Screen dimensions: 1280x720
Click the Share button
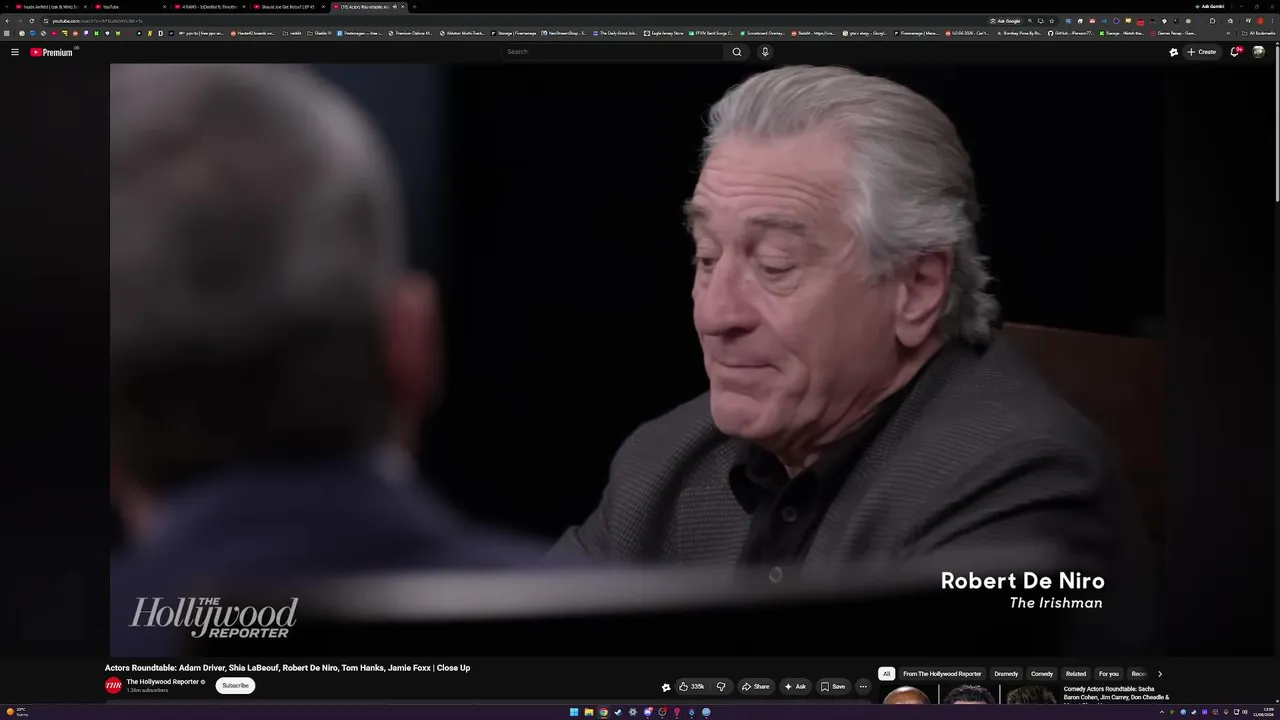[755, 687]
